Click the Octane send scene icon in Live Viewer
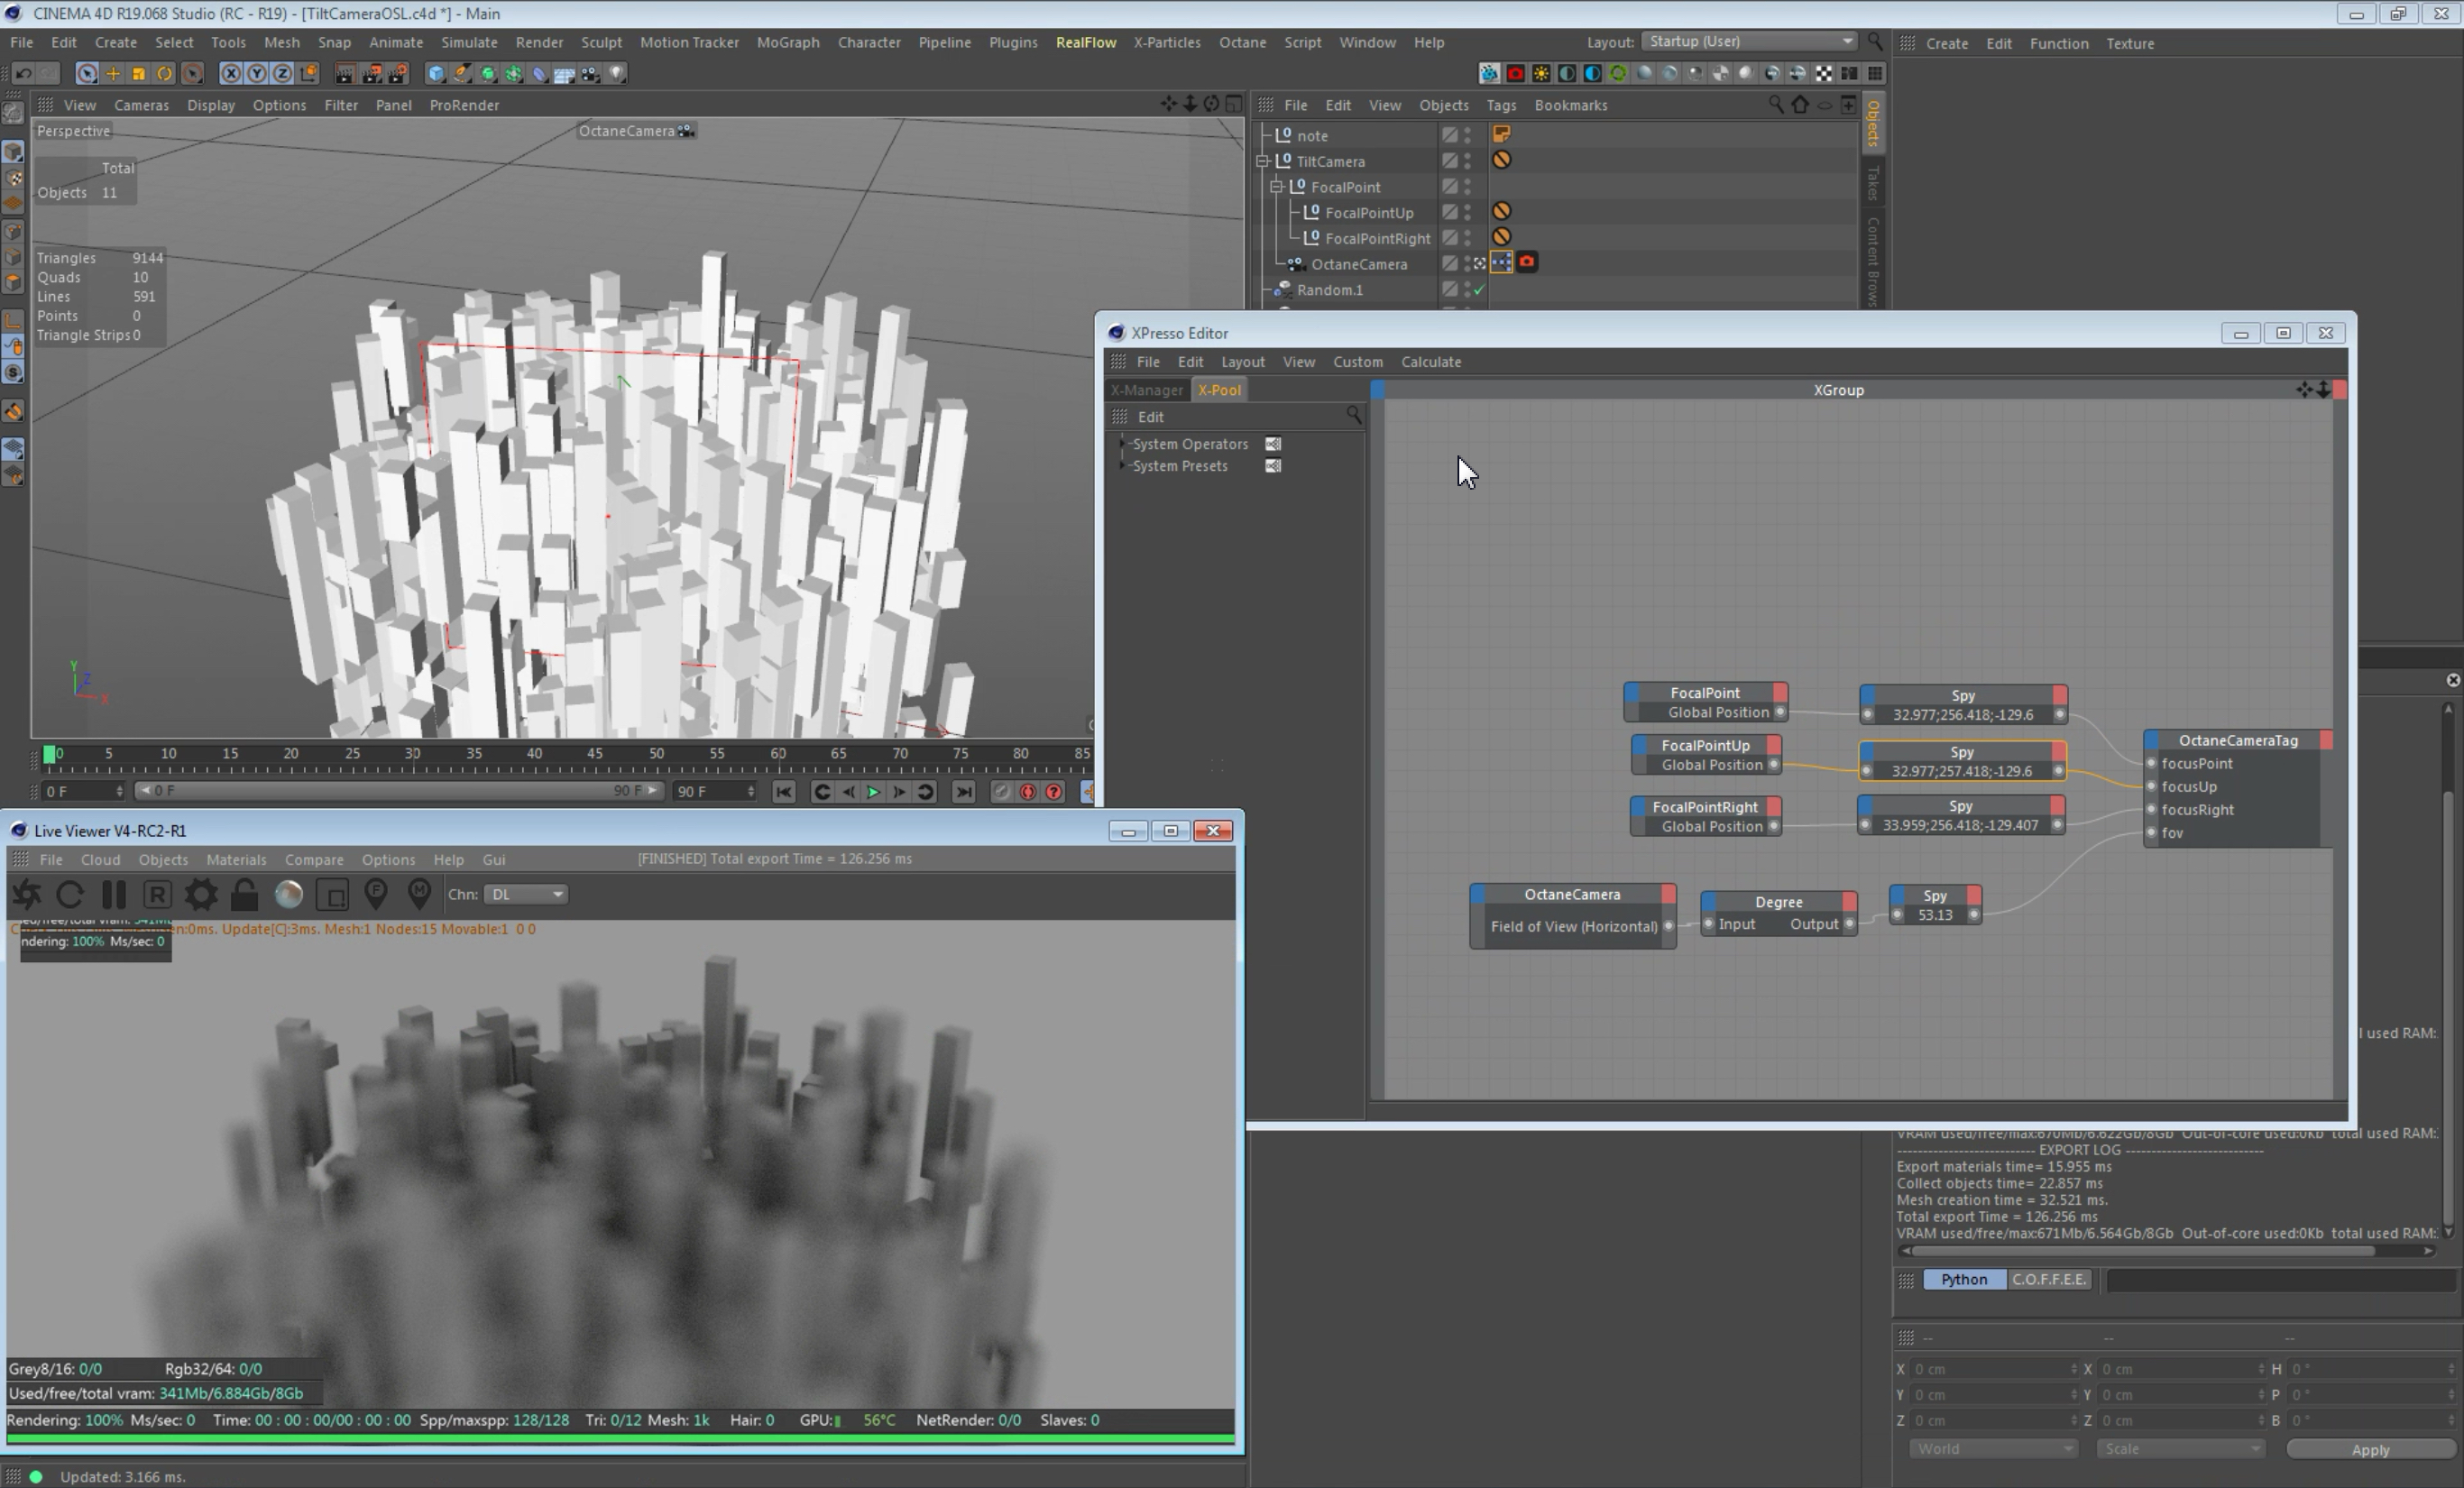 pyautogui.click(x=27, y=895)
